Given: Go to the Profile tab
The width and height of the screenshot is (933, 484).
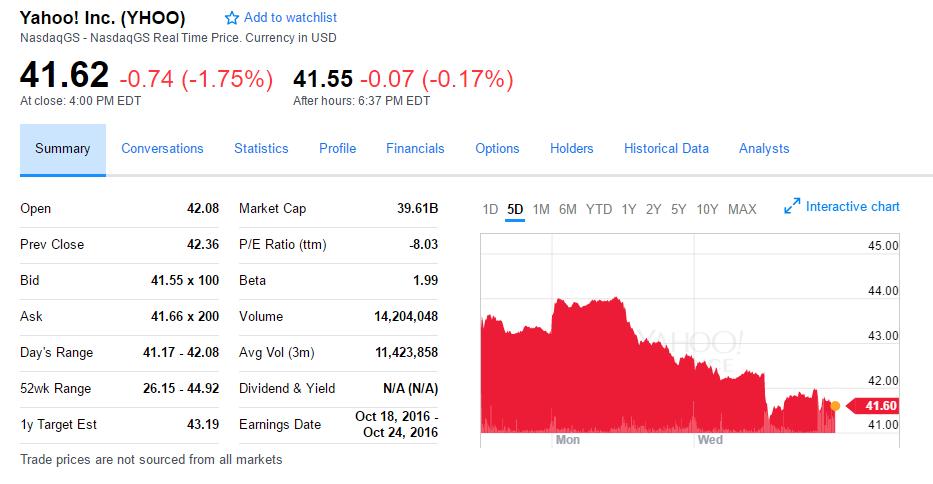Looking at the screenshot, I should point(337,149).
